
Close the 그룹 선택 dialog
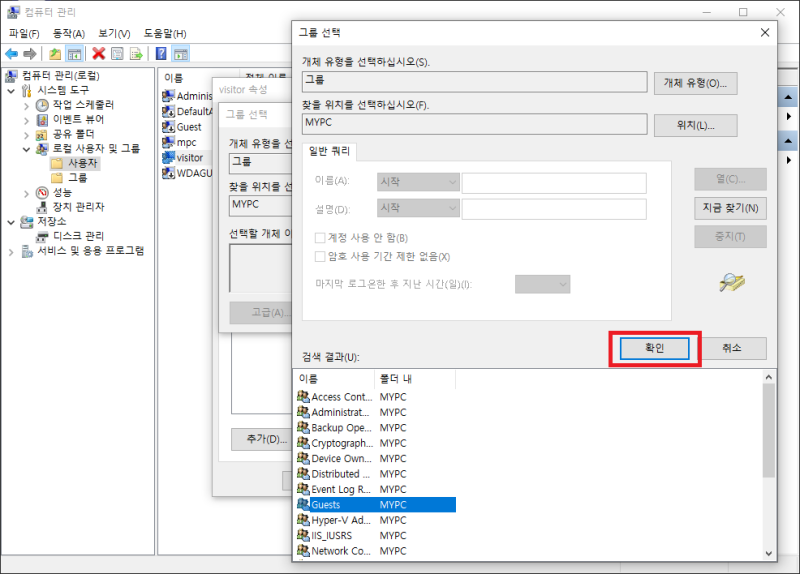click(765, 33)
